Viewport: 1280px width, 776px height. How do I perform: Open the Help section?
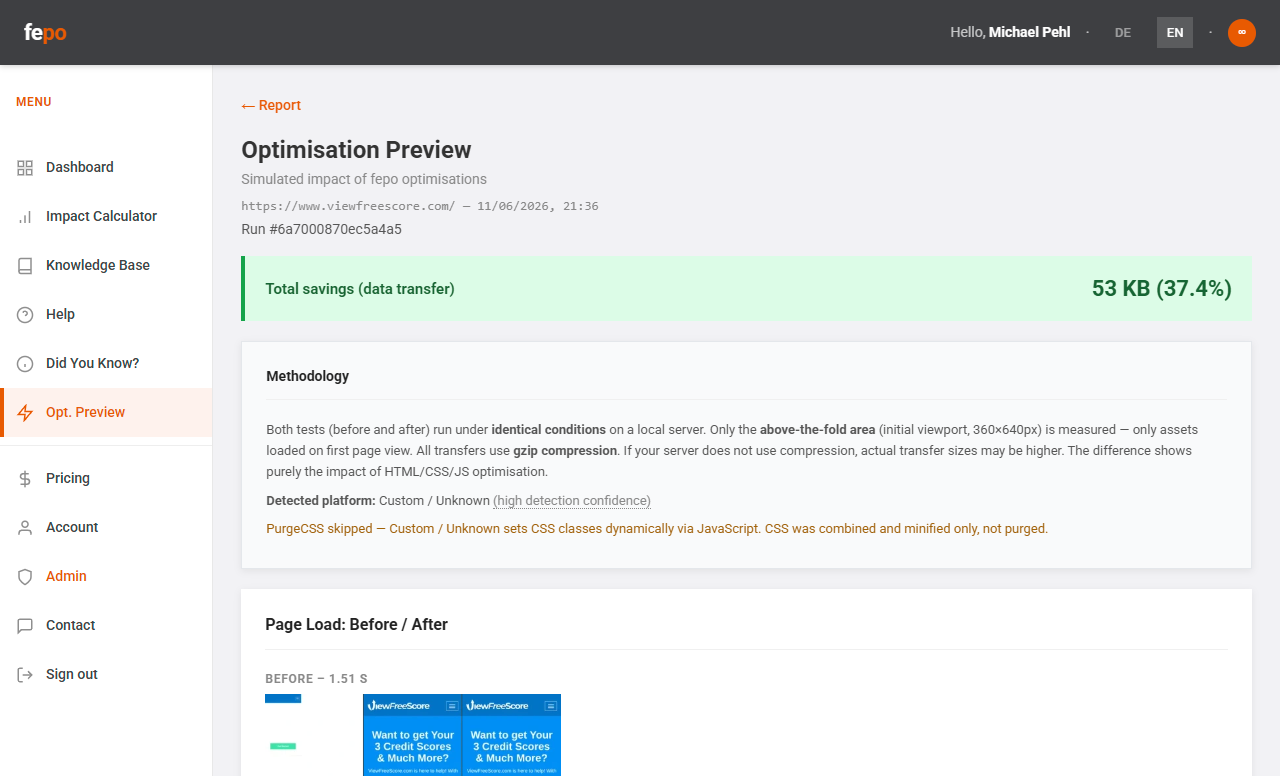[106, 314]
